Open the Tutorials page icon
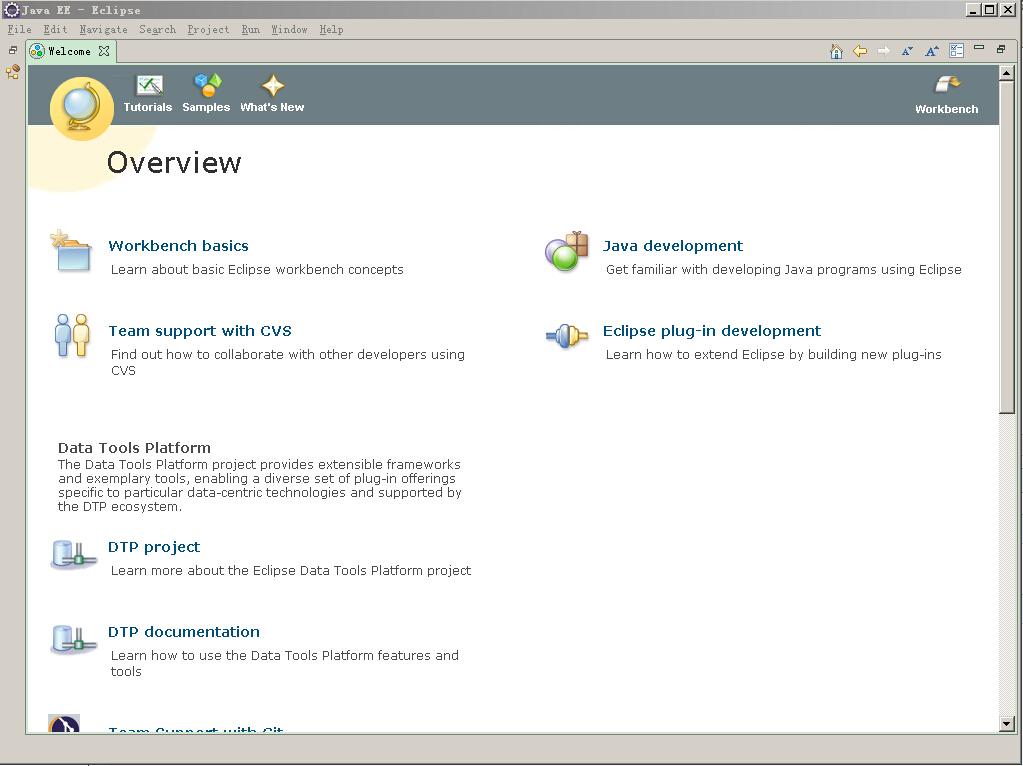 click(x=148, y=87)
